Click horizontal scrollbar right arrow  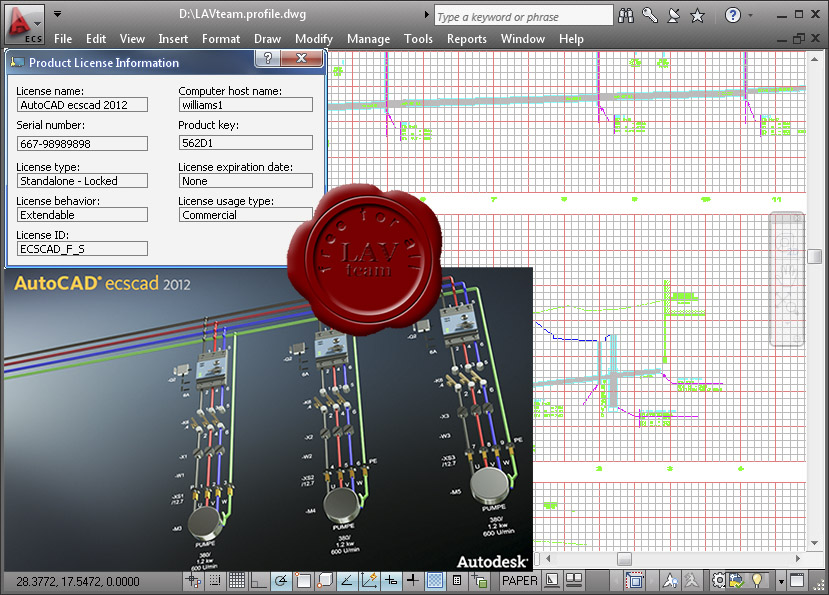click(798, 559)
